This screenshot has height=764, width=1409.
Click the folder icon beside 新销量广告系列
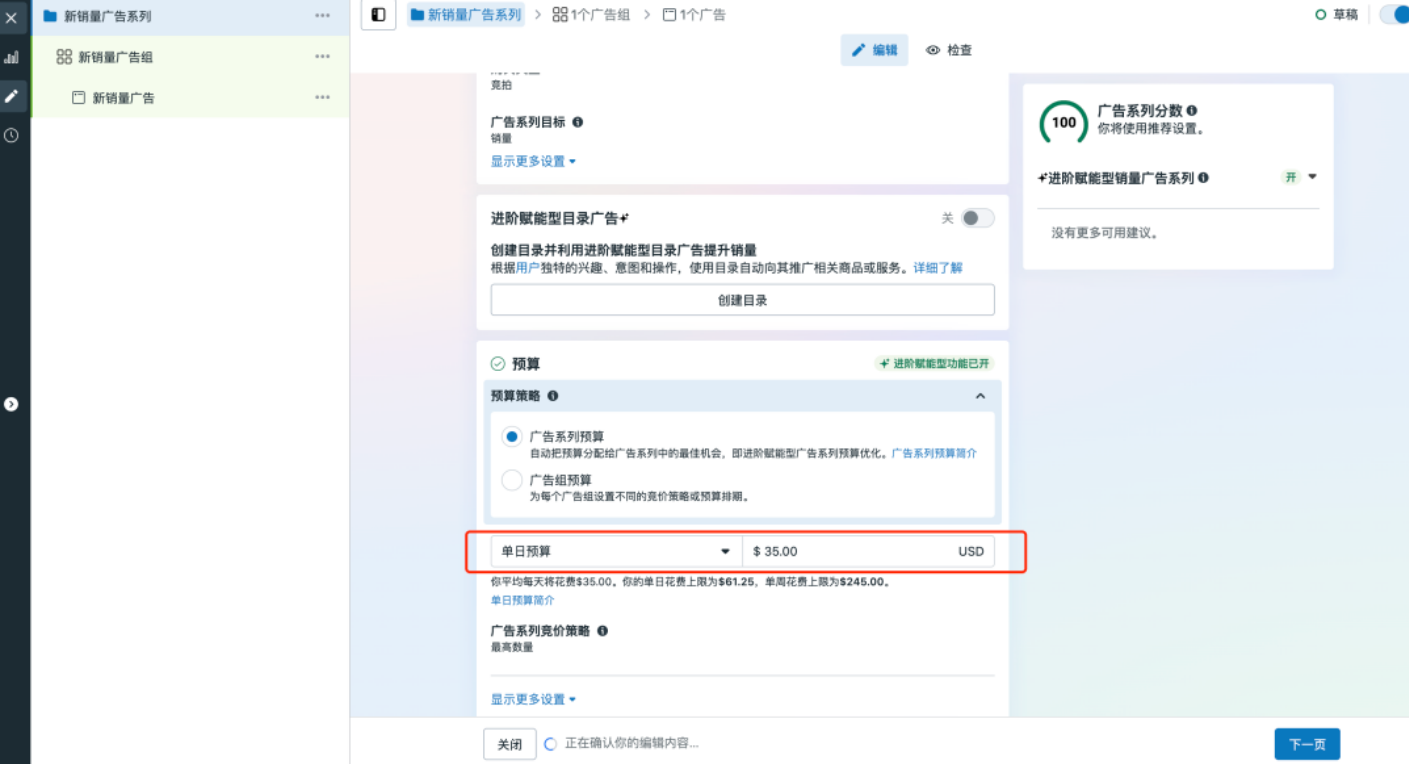[49, 16]
